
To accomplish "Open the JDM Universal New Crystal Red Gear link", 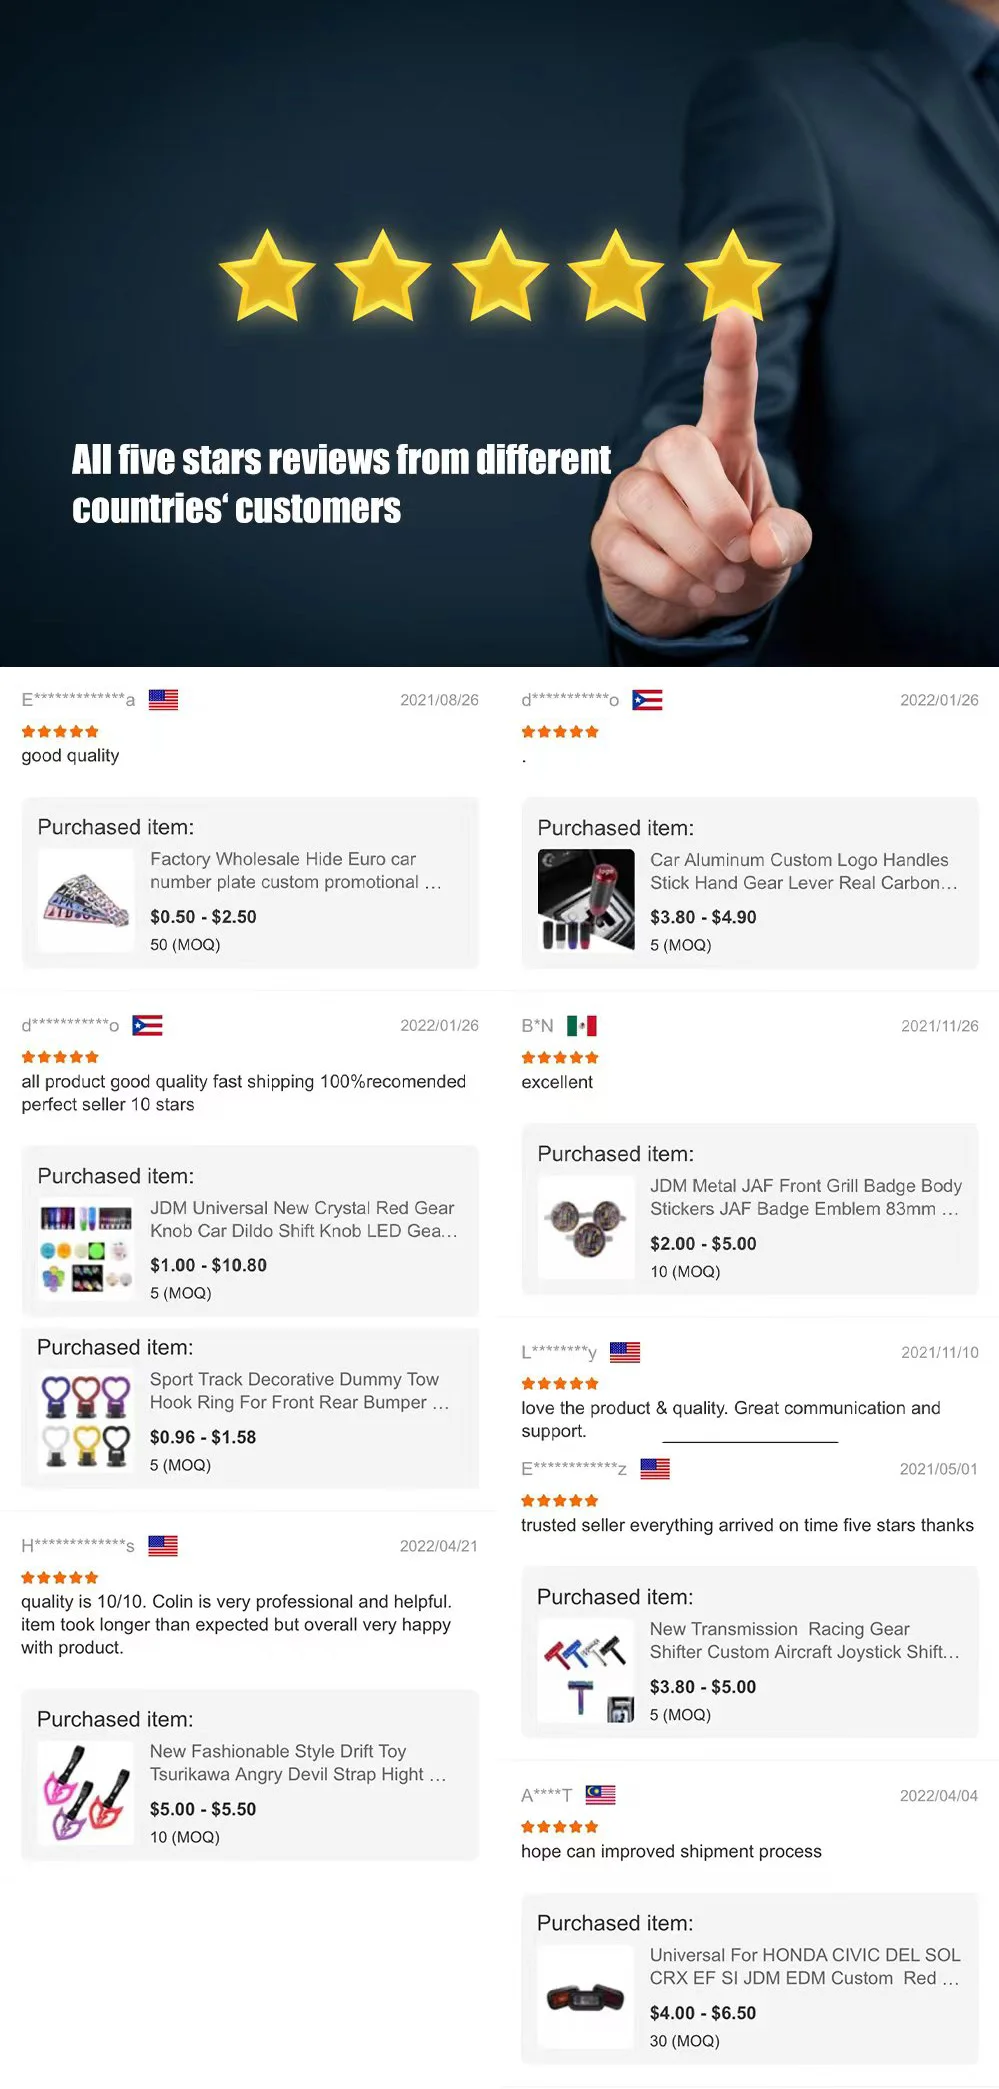I will pyautogui.click(x=303, y=1219).
